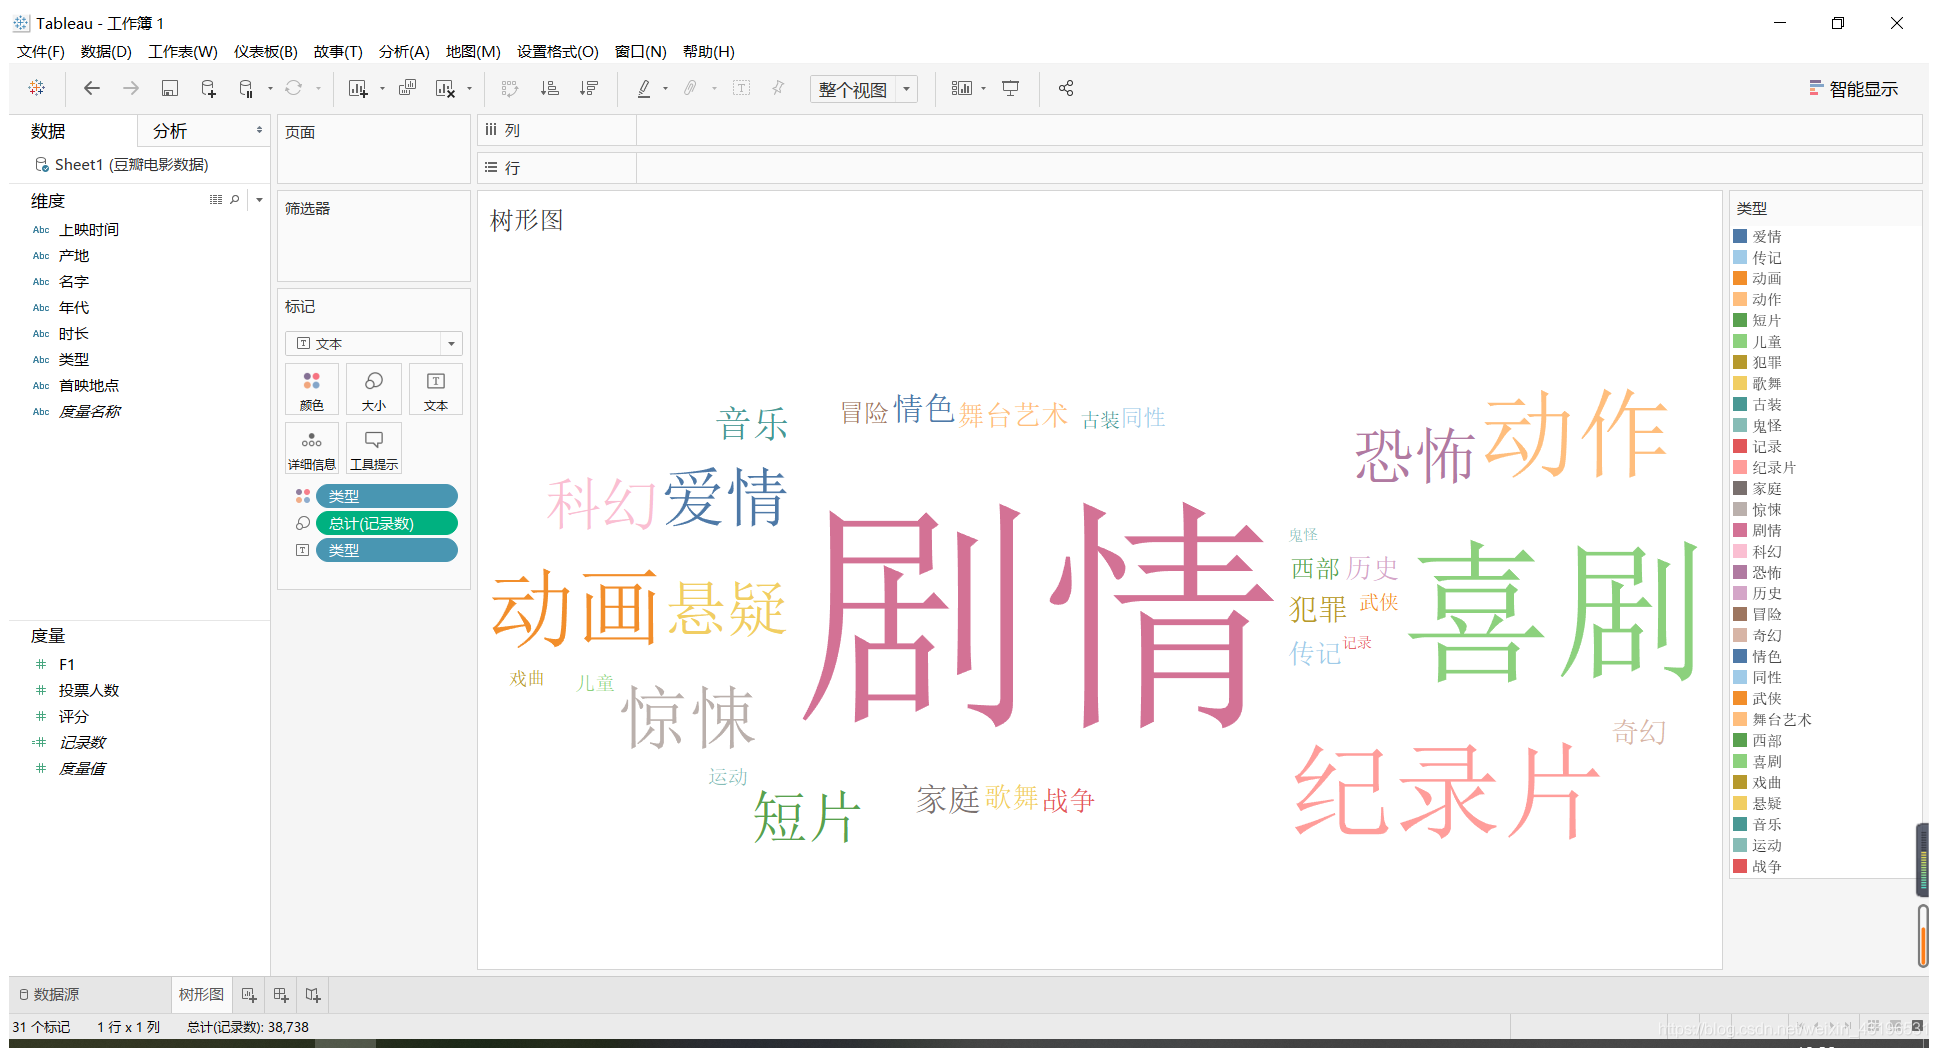The height and width of the screenshot is (1048, 1938).
Task: Click the save disk icon
Action: pyautogui.click(x=170, y=88)
